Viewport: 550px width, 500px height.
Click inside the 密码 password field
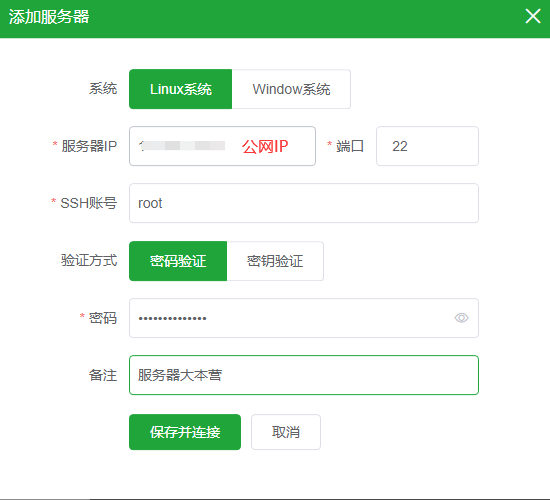pyautogui.click(x=304, y=318)
